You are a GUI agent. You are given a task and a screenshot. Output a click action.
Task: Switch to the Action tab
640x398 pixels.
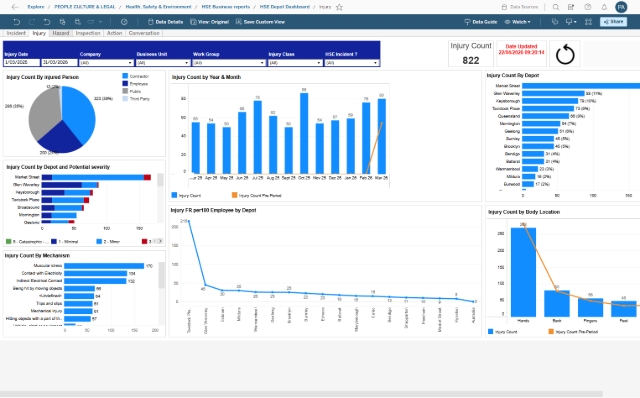tap(114, 33)
